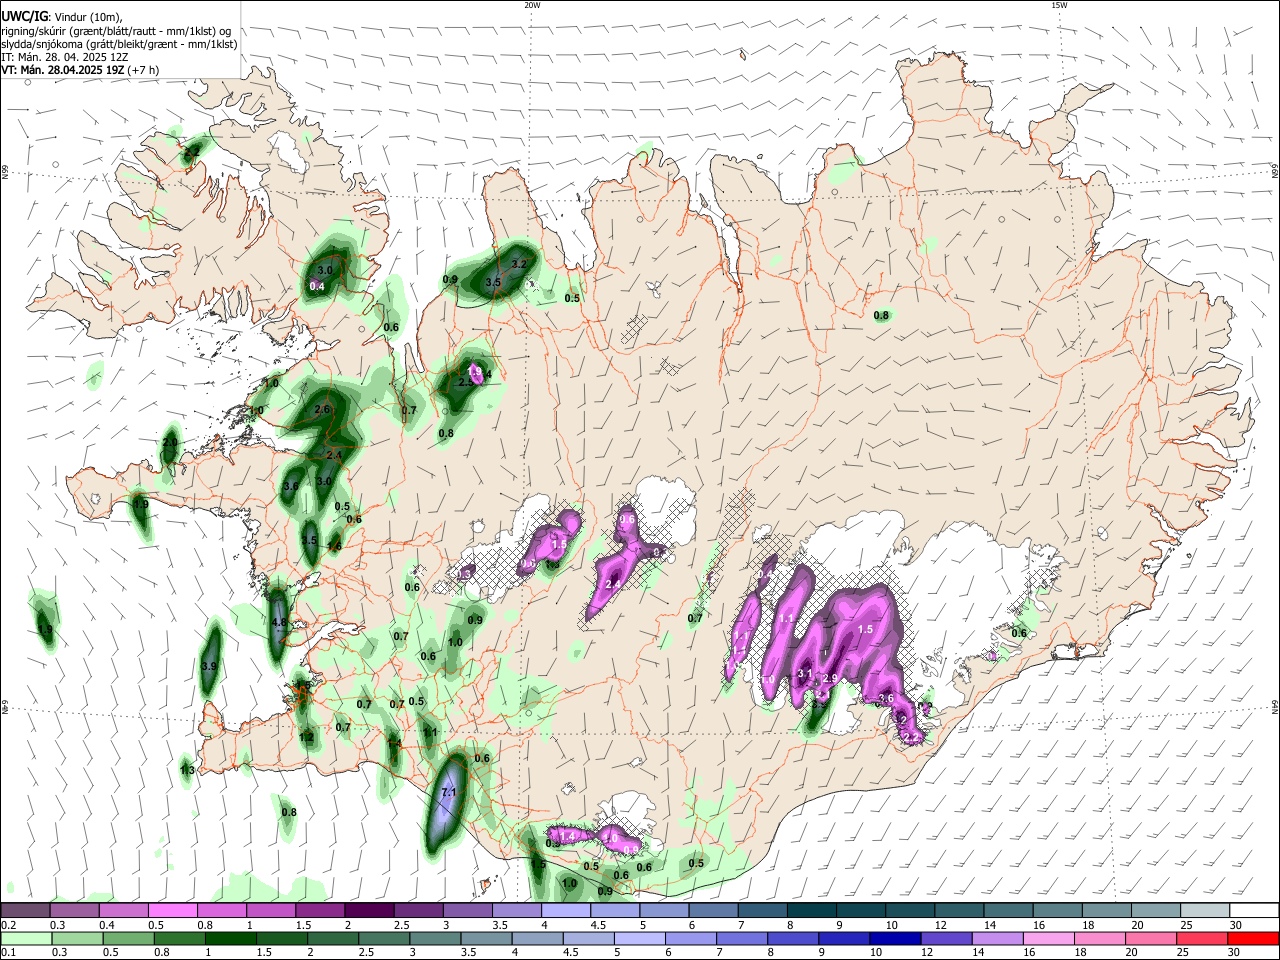Click the '15W' longitude label
1280x960 pixels.
[x=1059, y=5]
